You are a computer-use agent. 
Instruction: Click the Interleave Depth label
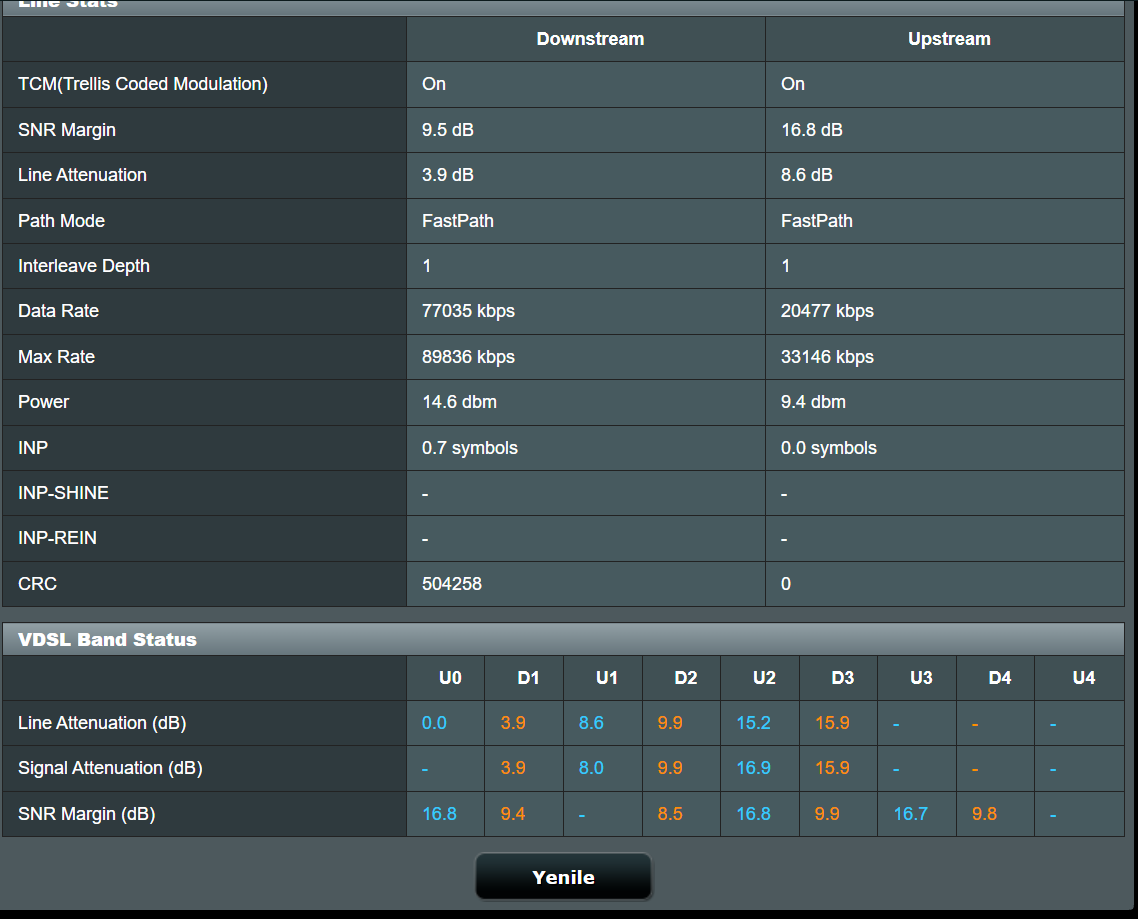pos(83,266)
